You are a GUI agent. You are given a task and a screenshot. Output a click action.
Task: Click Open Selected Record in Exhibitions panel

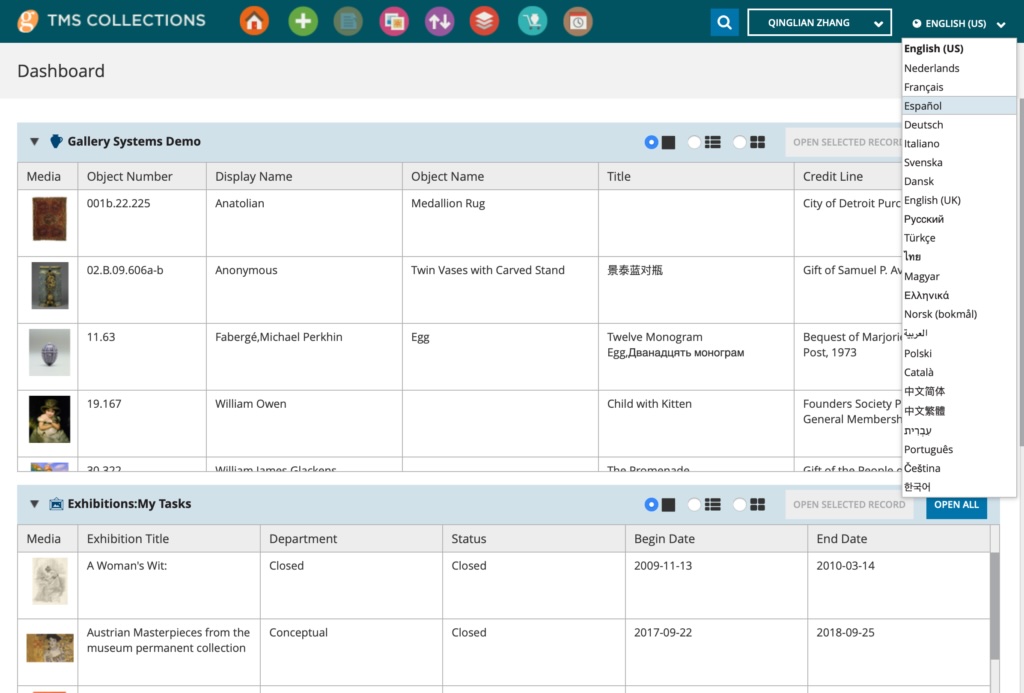(849, 505)
